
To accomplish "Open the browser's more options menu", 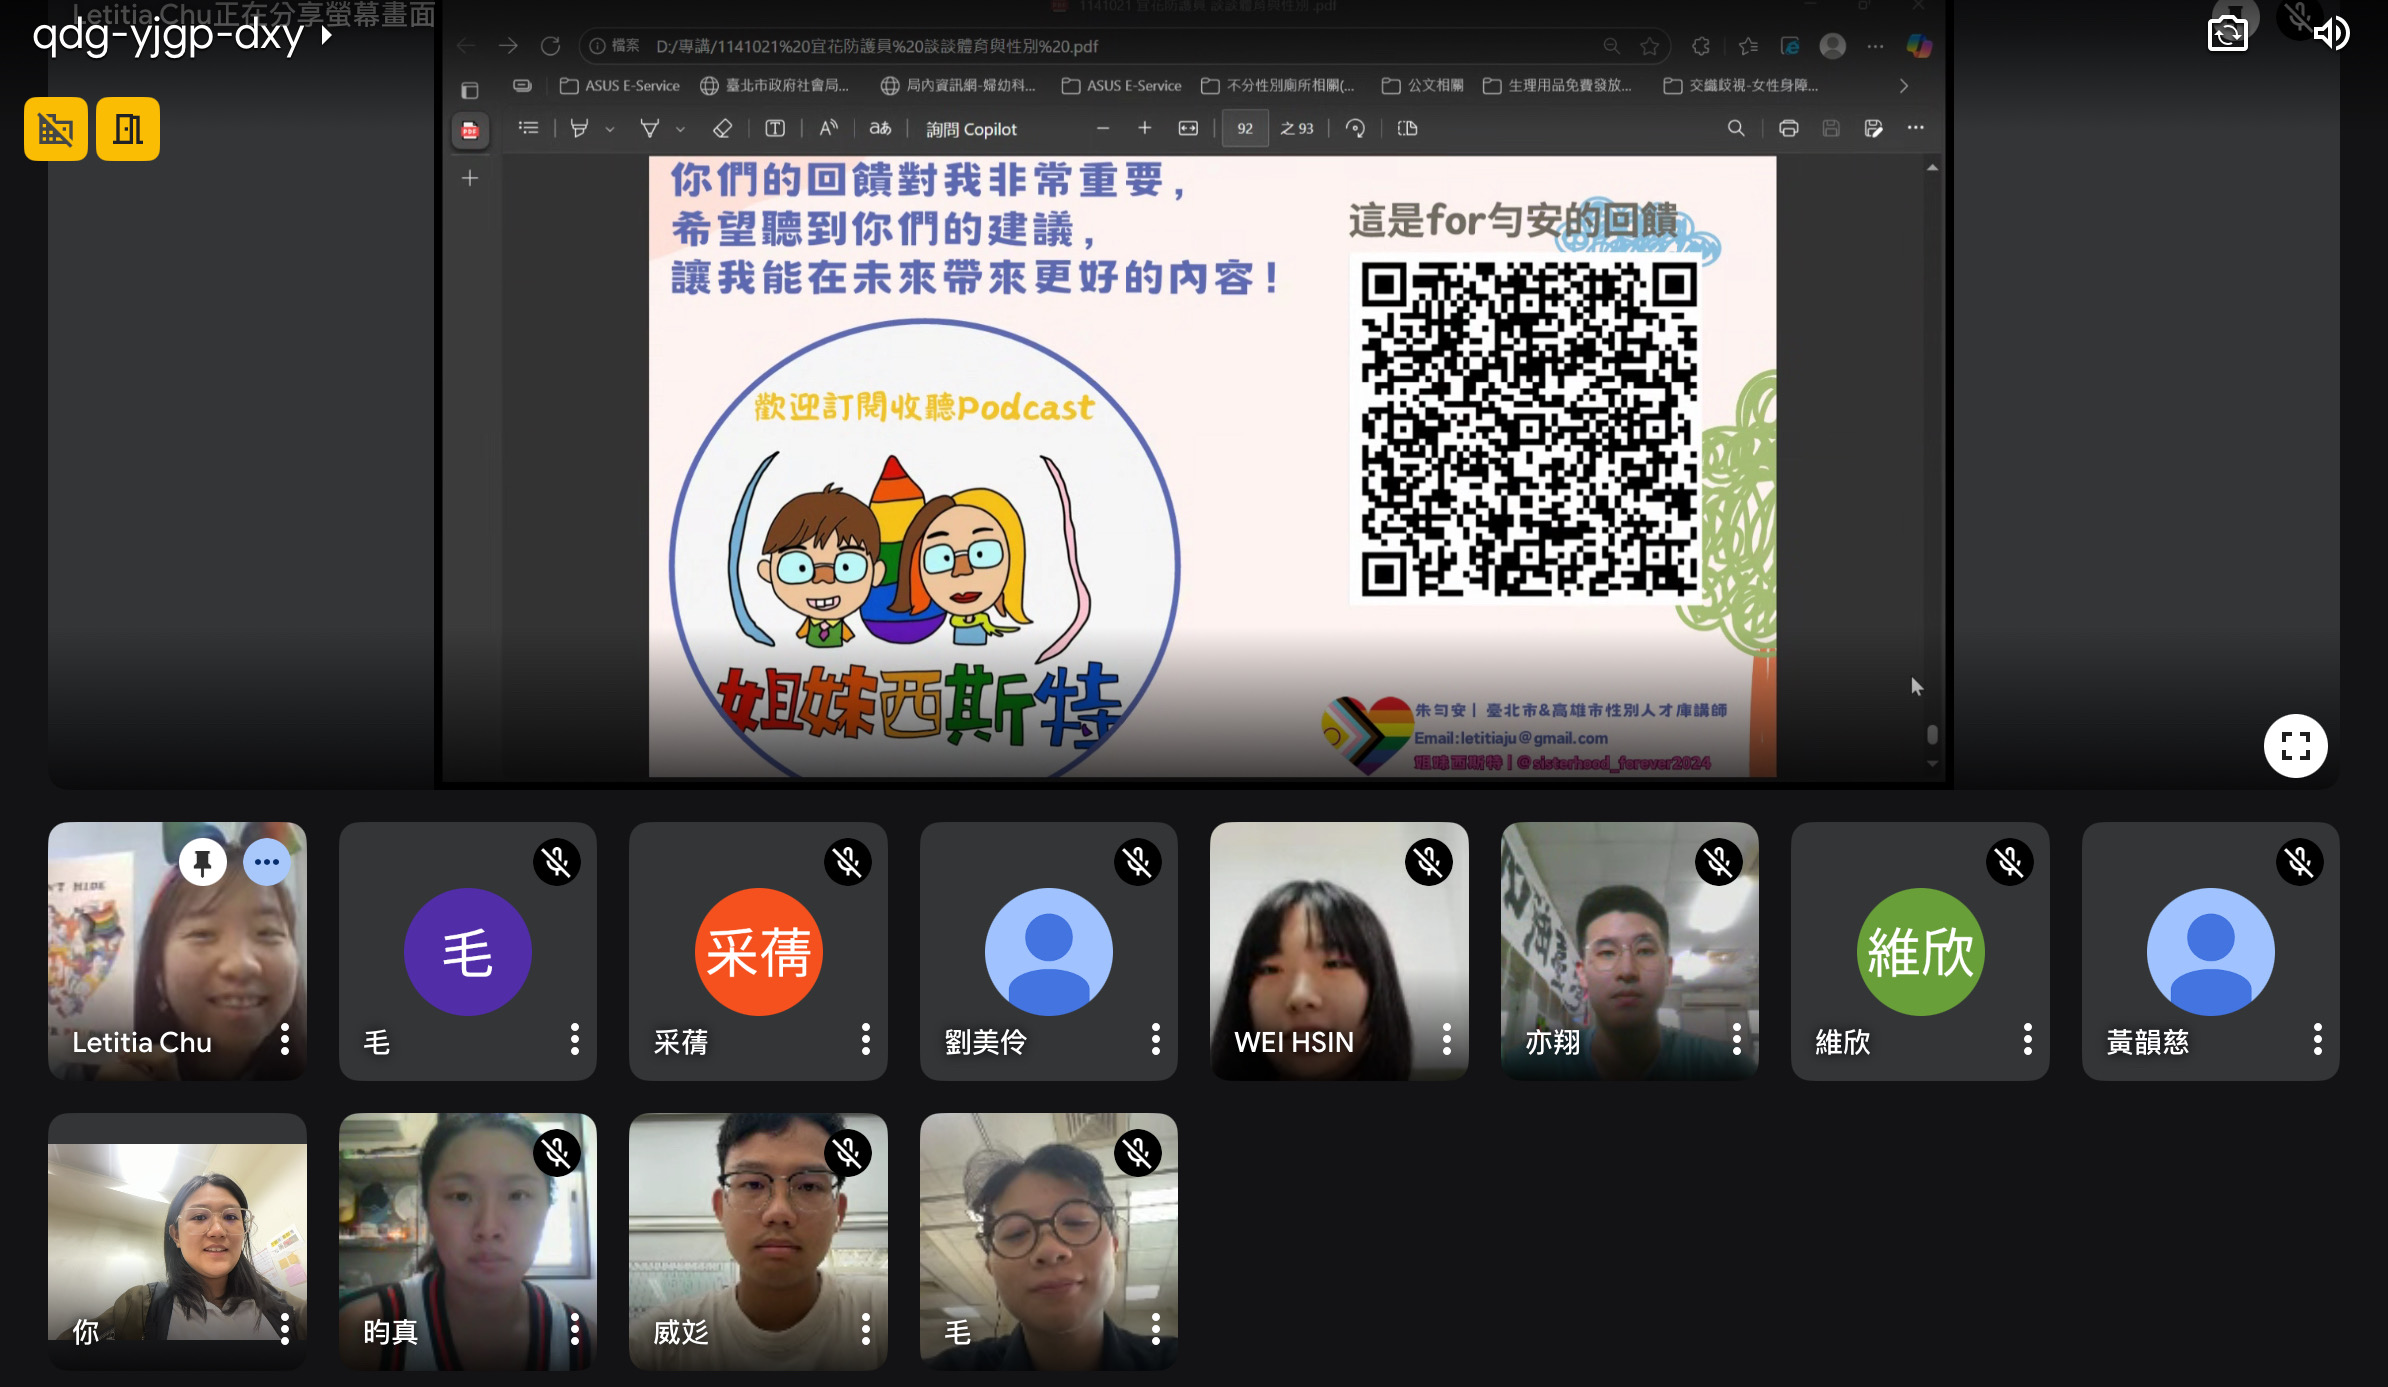I will [x=1876, y=46].
